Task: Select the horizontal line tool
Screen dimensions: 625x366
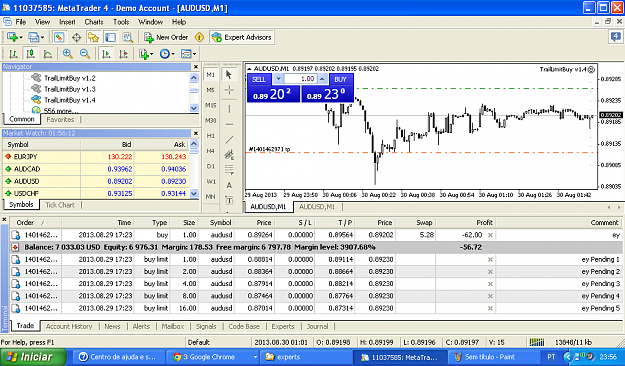Action: pyautogui.click(x=229, y=124)
